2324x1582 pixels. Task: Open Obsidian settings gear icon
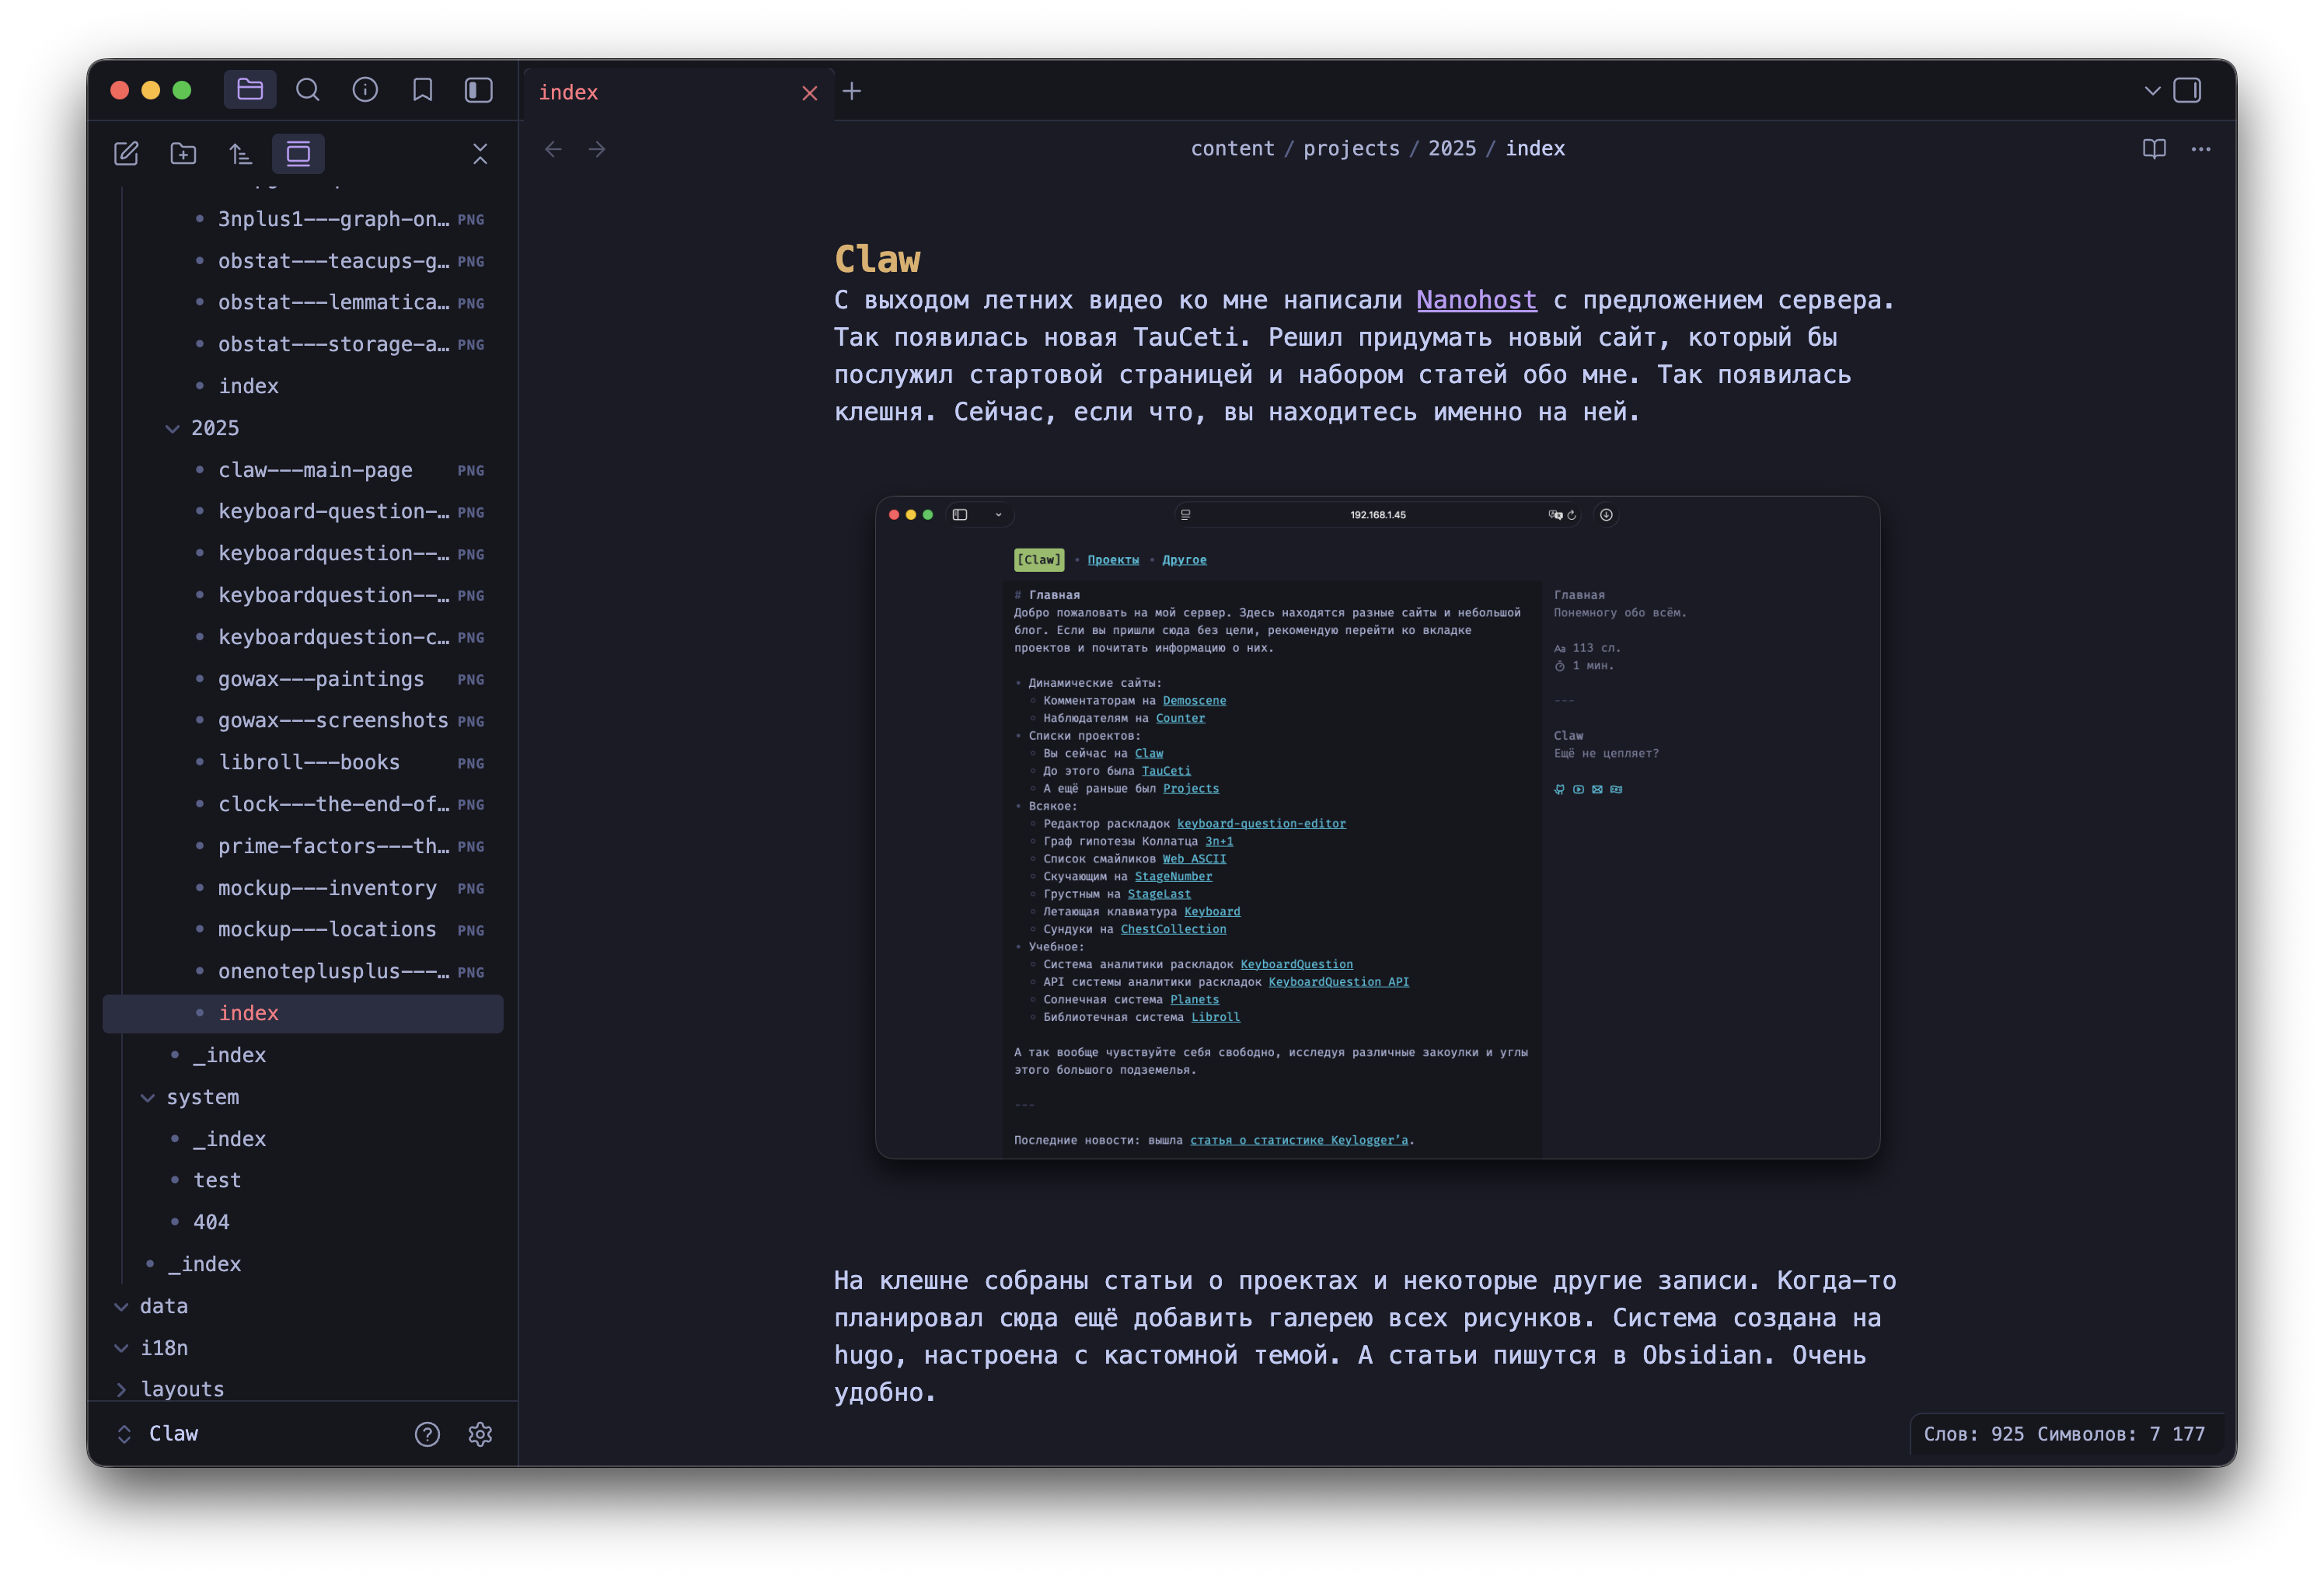480,1434
